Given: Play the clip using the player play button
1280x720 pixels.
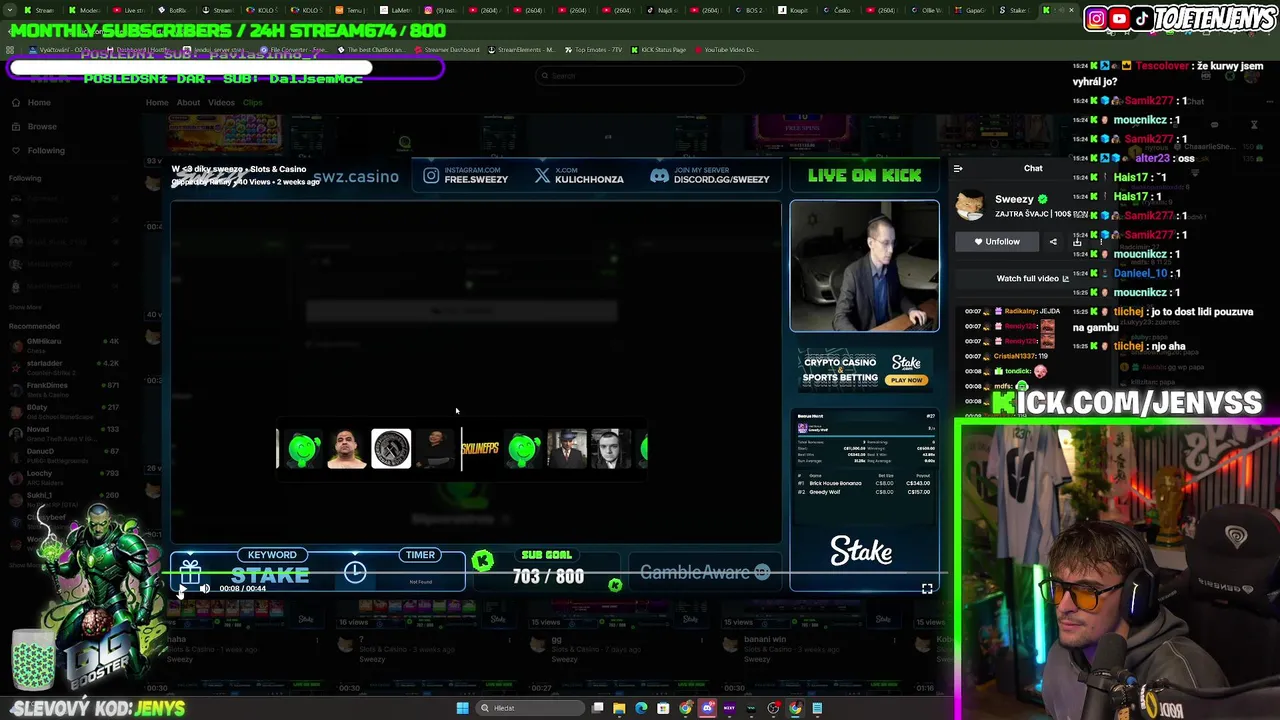Looking at the screenshot, I should [182, 589].
